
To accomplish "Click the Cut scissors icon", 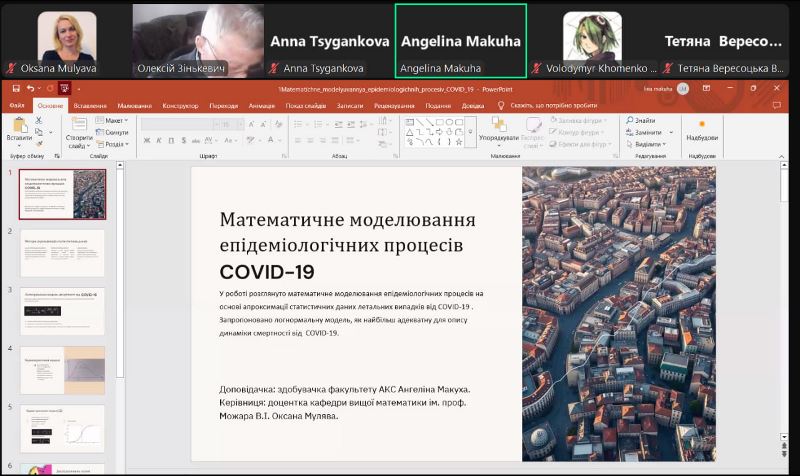I will 38,120.
